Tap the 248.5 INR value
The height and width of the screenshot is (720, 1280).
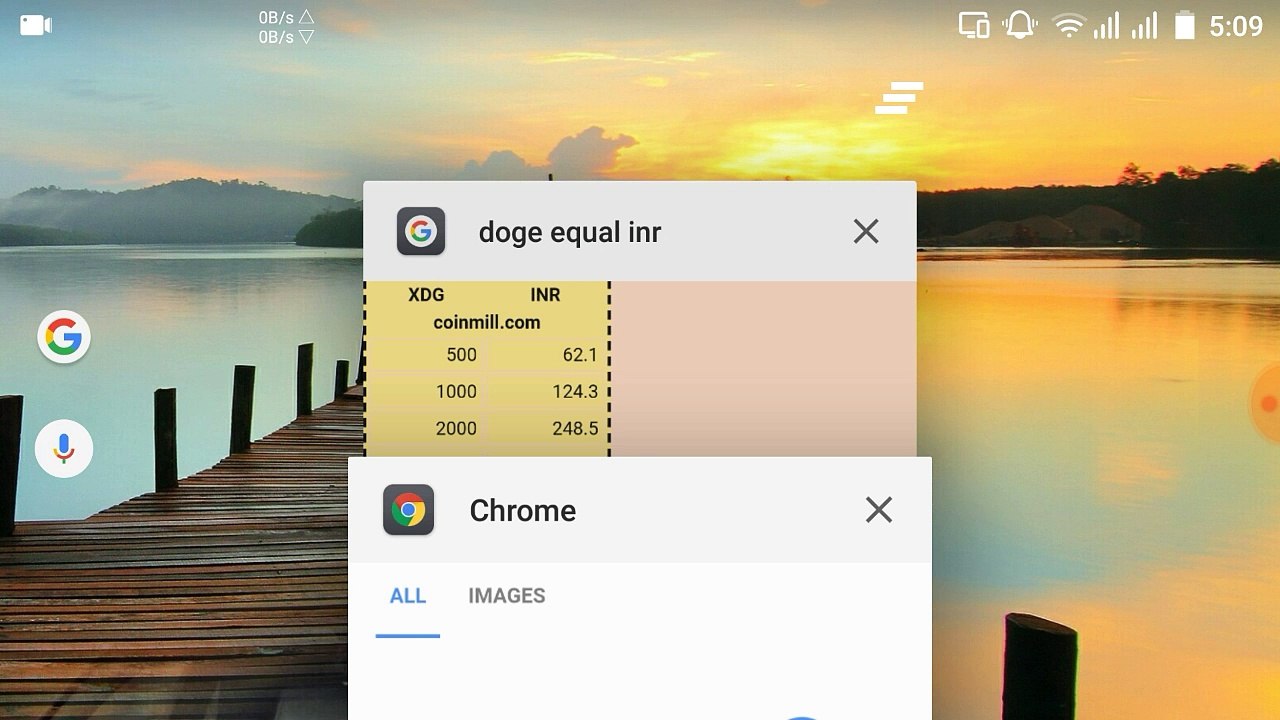(x=575, y=428)
